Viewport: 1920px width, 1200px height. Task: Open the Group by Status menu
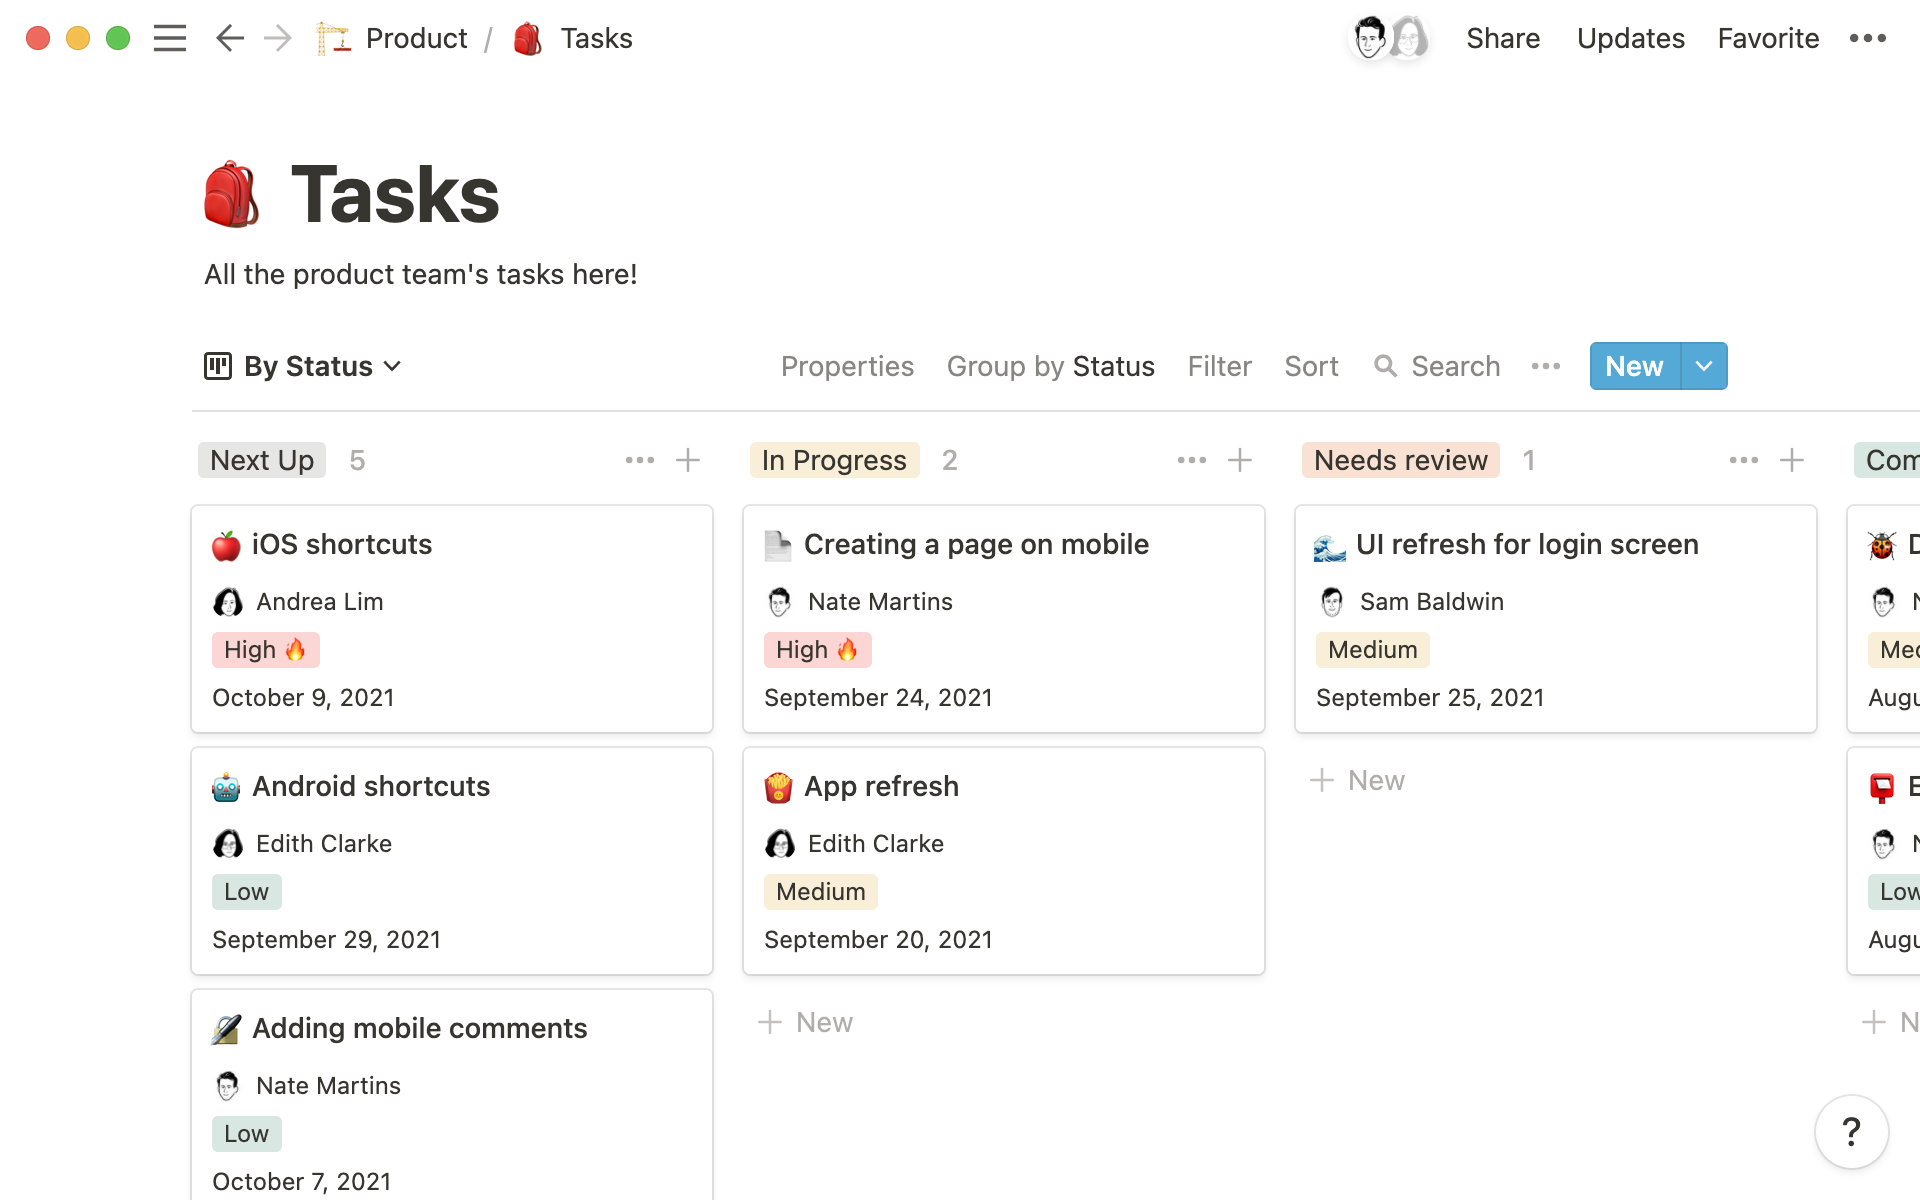point(1050,366)
